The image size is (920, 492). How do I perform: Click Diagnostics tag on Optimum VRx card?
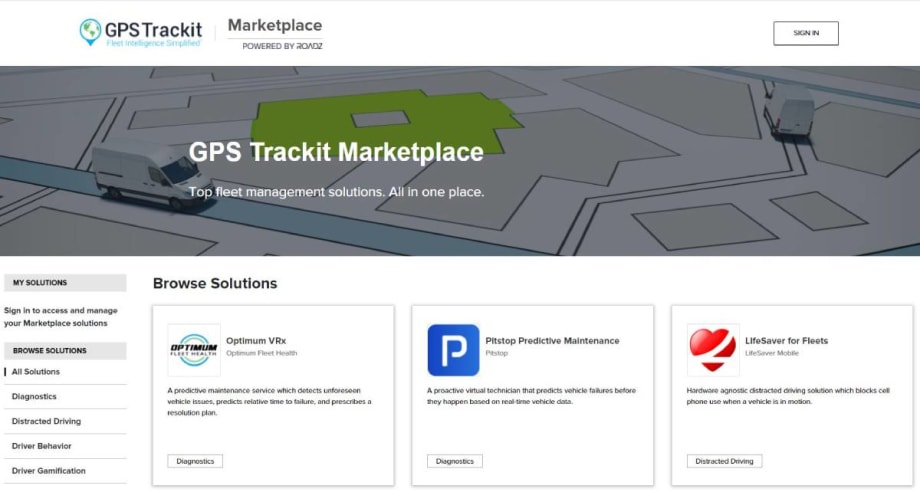195,462
